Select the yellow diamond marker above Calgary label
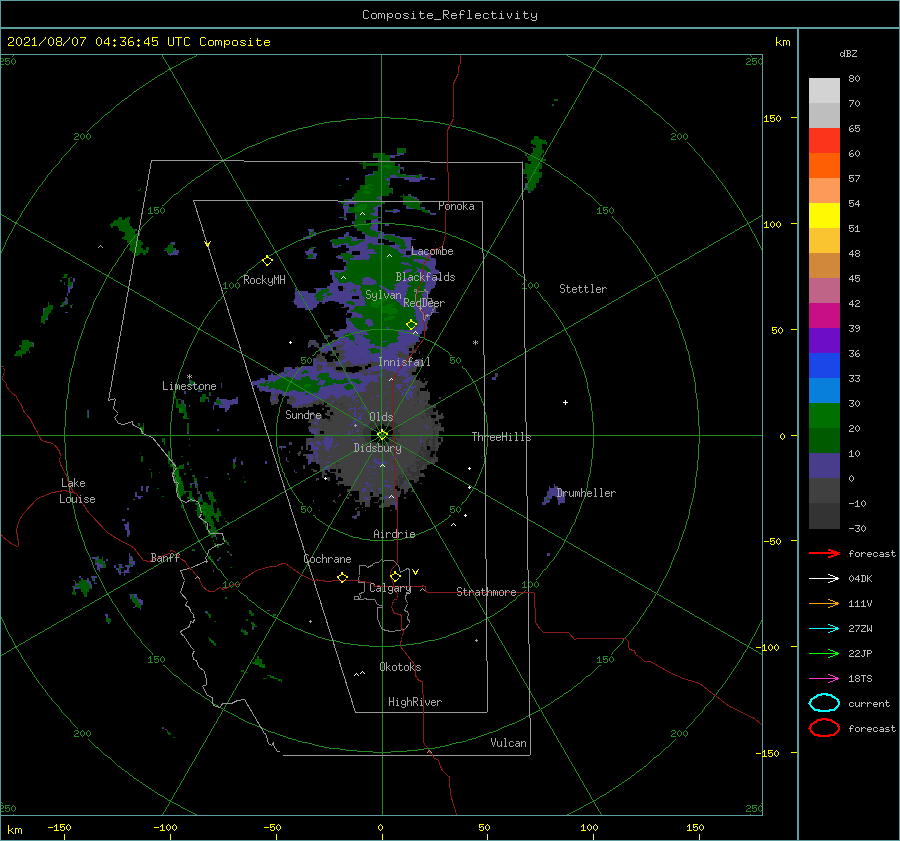Screen dimensions: 900x841 pos(395,576)
